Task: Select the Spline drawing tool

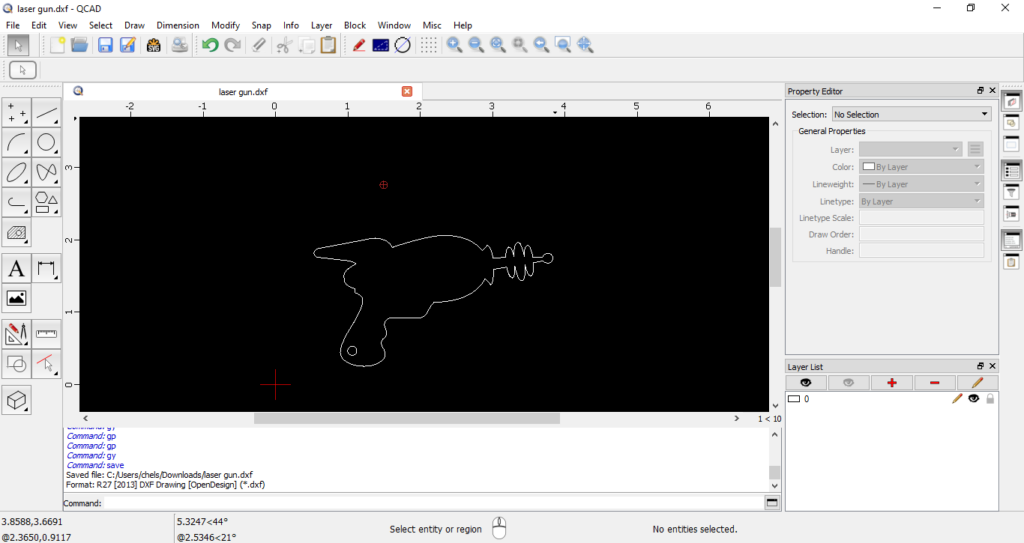Action: [x=46, y=173]
